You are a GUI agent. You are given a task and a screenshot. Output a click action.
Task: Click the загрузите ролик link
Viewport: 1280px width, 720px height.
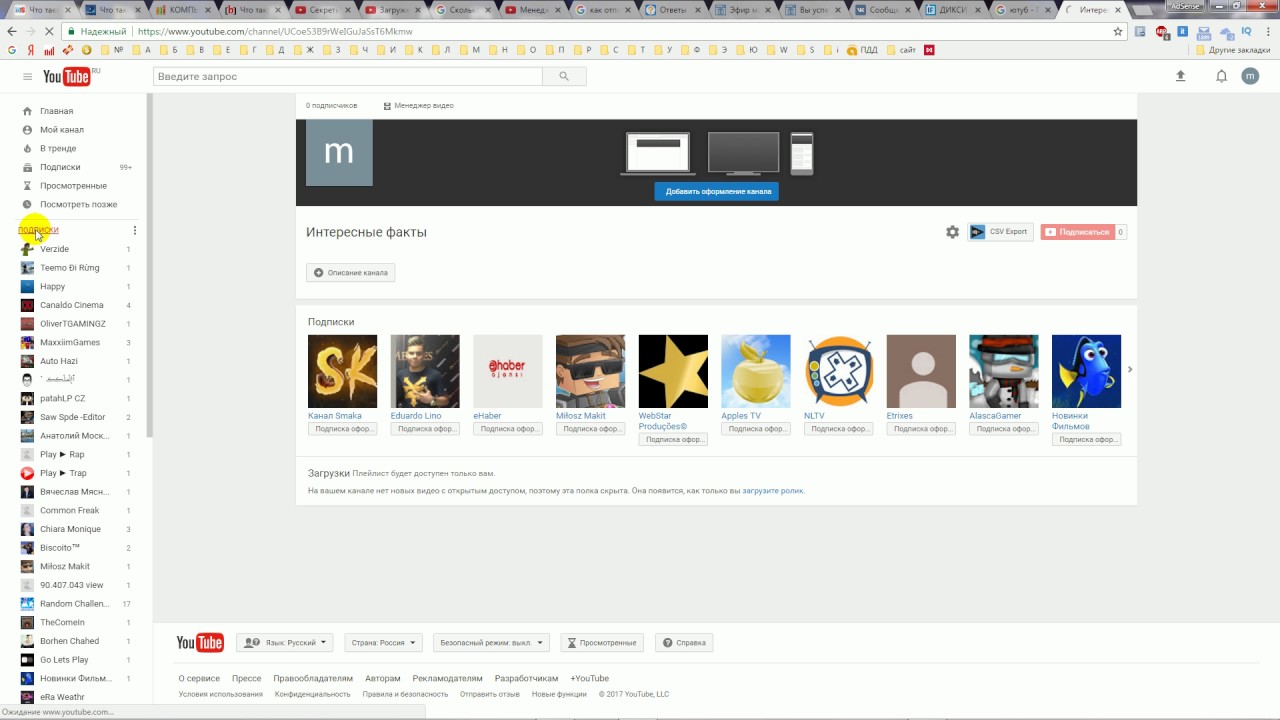tap(773, 491)
